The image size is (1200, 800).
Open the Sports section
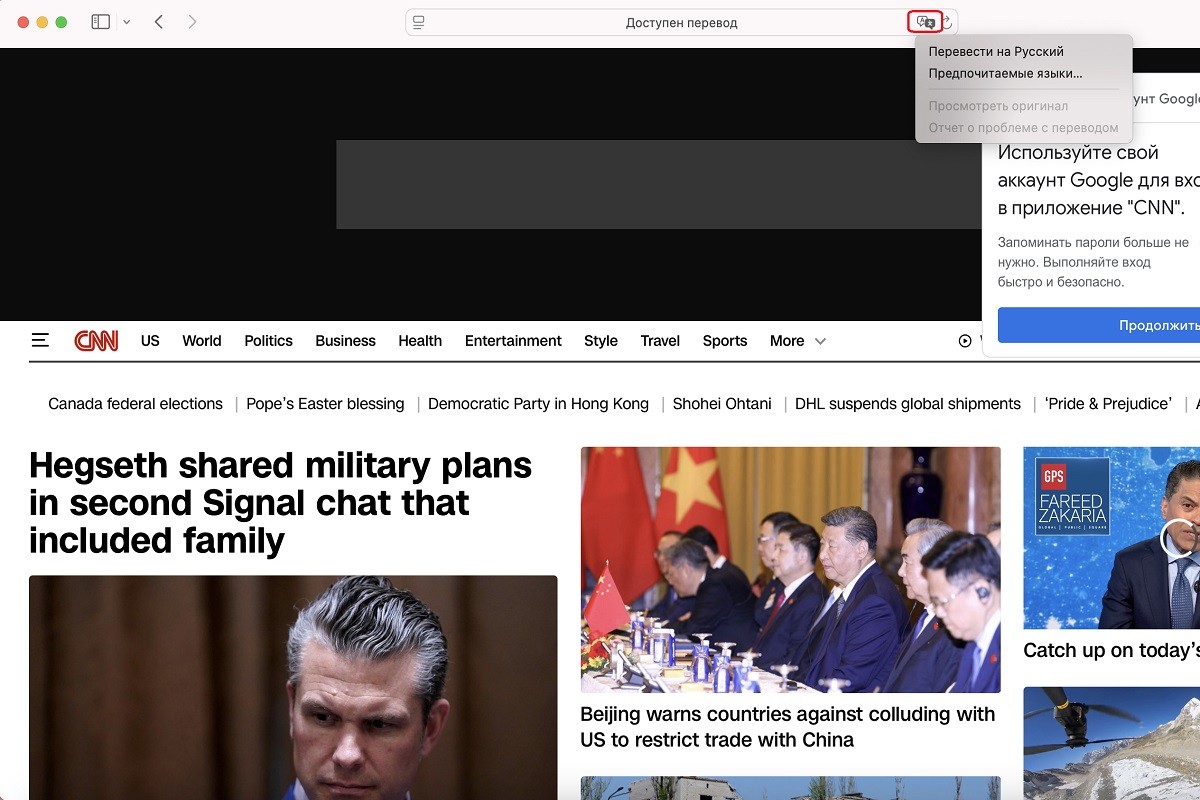(x=725, y=341)
